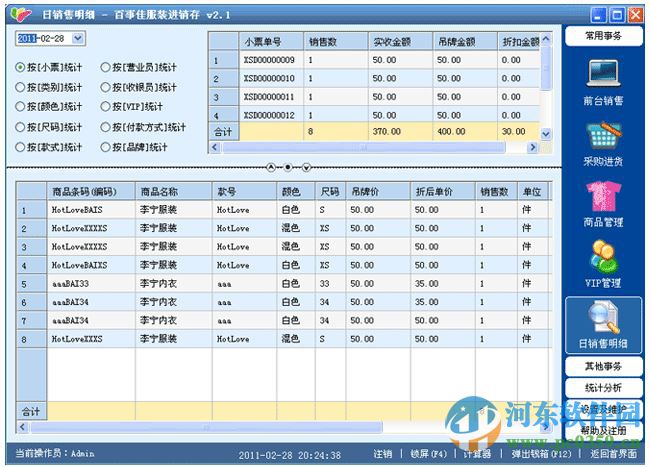Click the upper table scroll-right arrow
The image size is (650, 467).
coord(533,147)
